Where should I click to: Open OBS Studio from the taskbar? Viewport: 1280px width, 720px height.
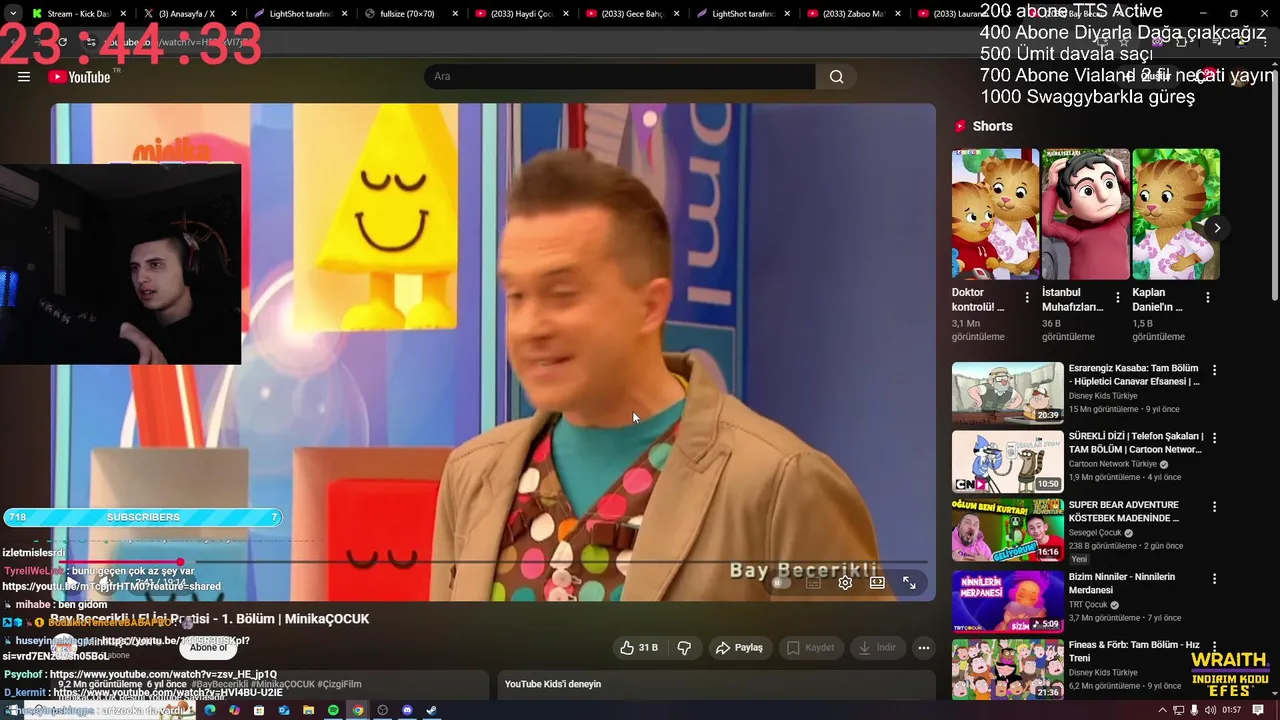382,710
